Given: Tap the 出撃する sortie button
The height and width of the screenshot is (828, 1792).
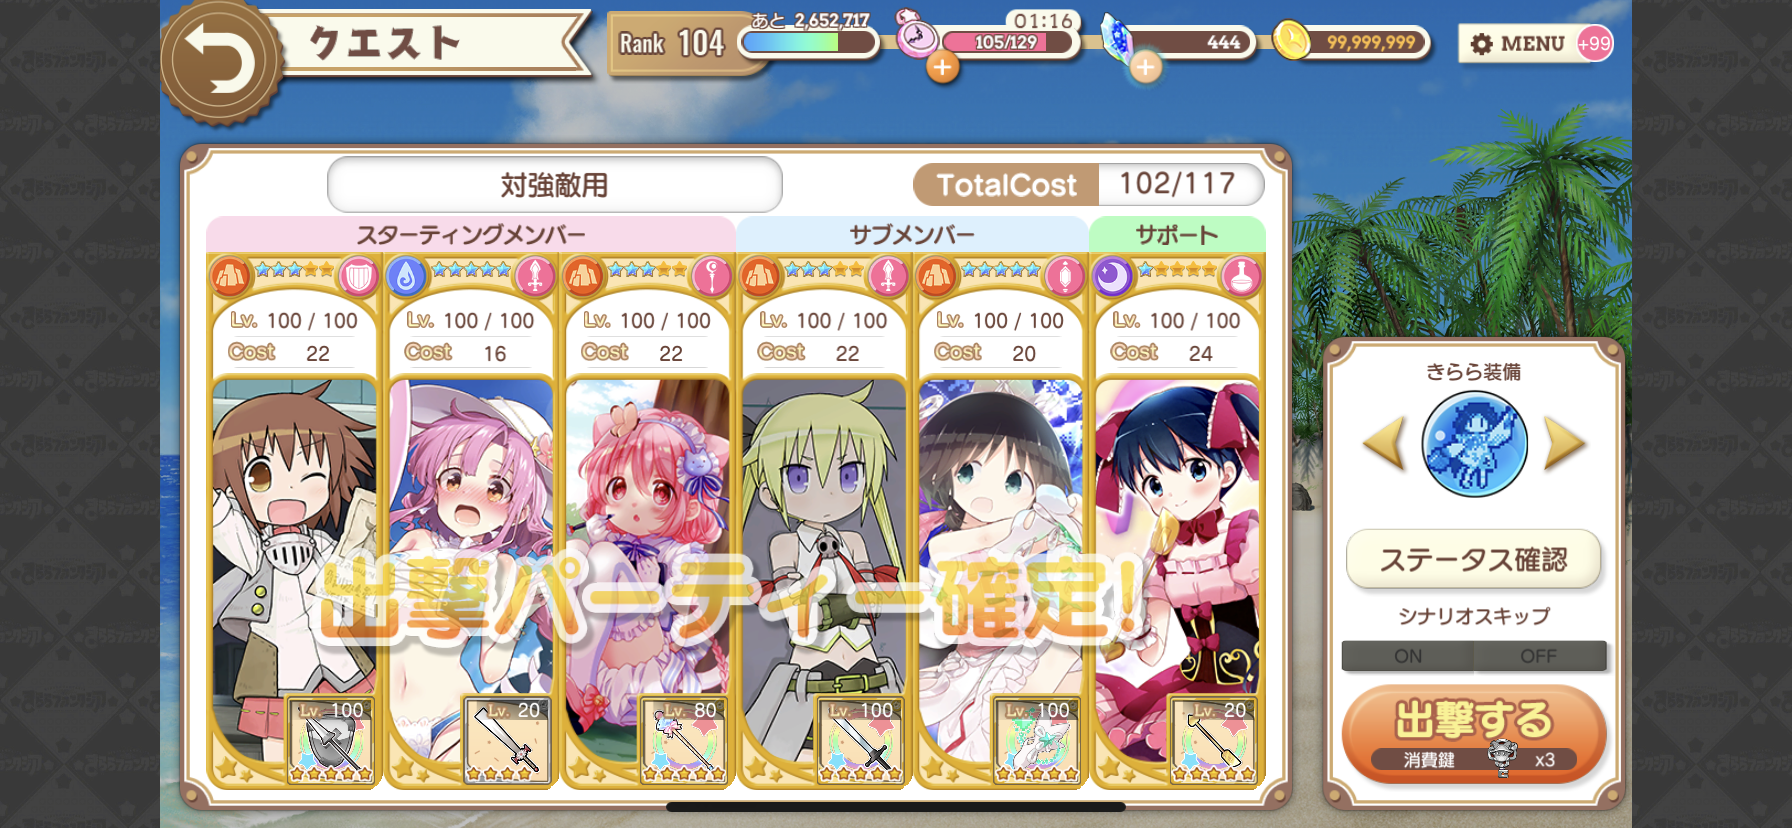Looking at the screenshot, I should (1474, 733).
